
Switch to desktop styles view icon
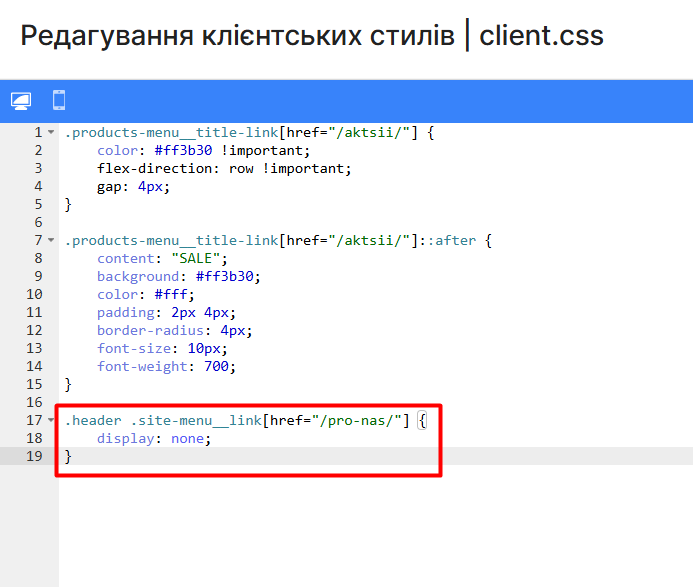(x=21, y=101)
